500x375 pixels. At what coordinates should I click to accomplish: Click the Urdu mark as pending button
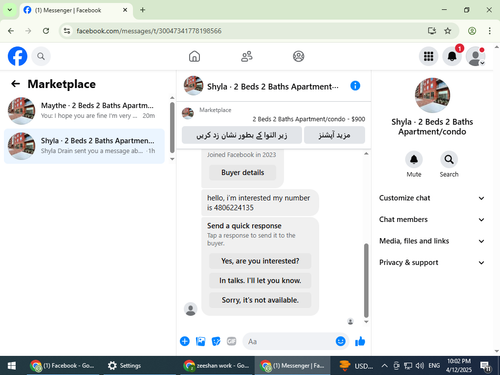point(242,135)
